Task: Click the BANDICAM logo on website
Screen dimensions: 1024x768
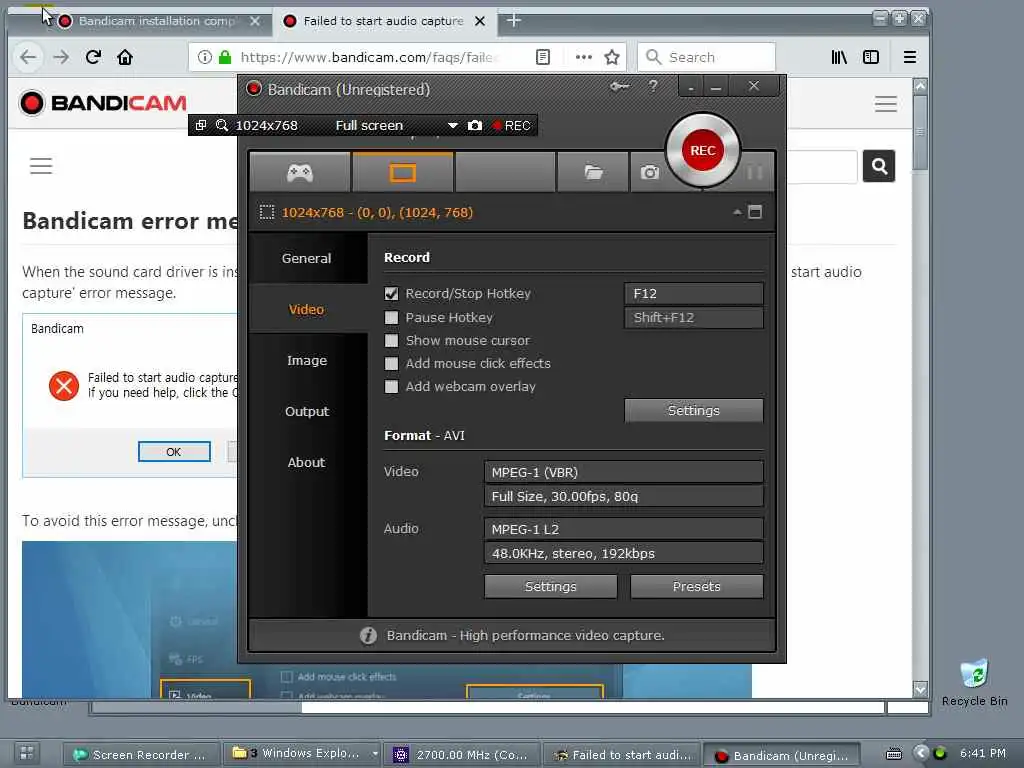Action: 103,103
